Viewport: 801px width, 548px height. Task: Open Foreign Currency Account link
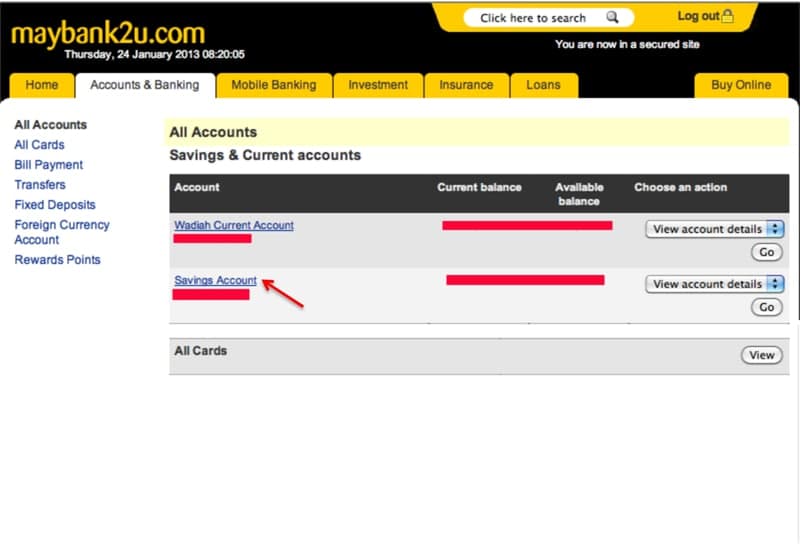[x=62, y=232]
